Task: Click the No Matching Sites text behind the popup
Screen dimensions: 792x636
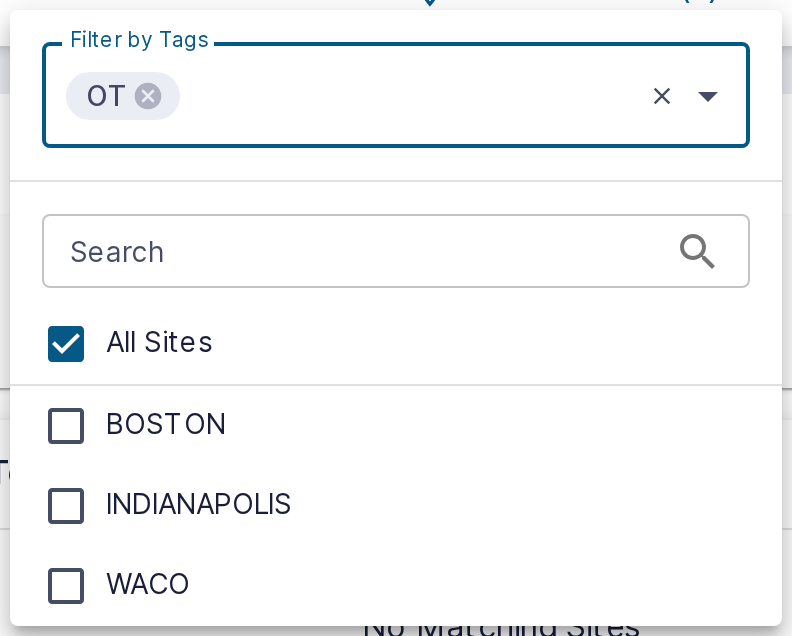Action: pyautogui.click(x=501, y=629)
